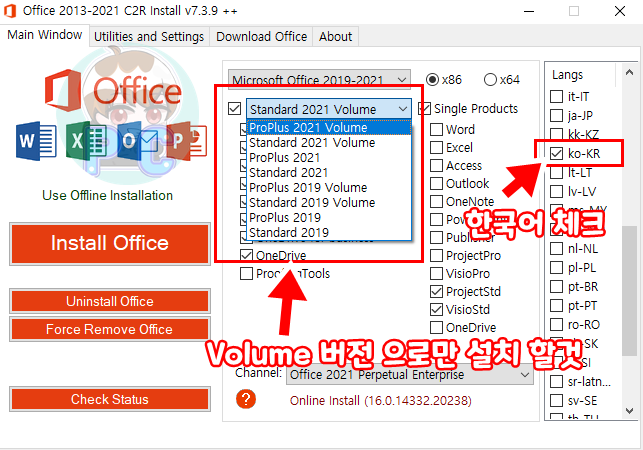The image size is (643, 450).
Task: Click the Word app icon
Action: (x=36, y=141)
